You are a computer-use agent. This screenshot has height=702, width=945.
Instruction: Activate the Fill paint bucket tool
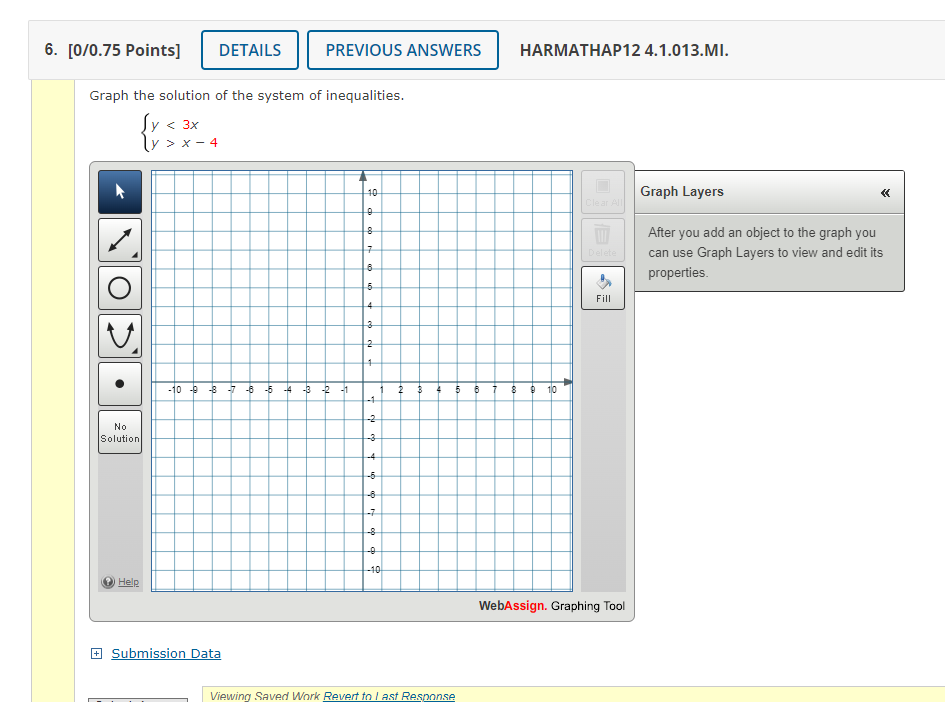click(x=602, y=287)
